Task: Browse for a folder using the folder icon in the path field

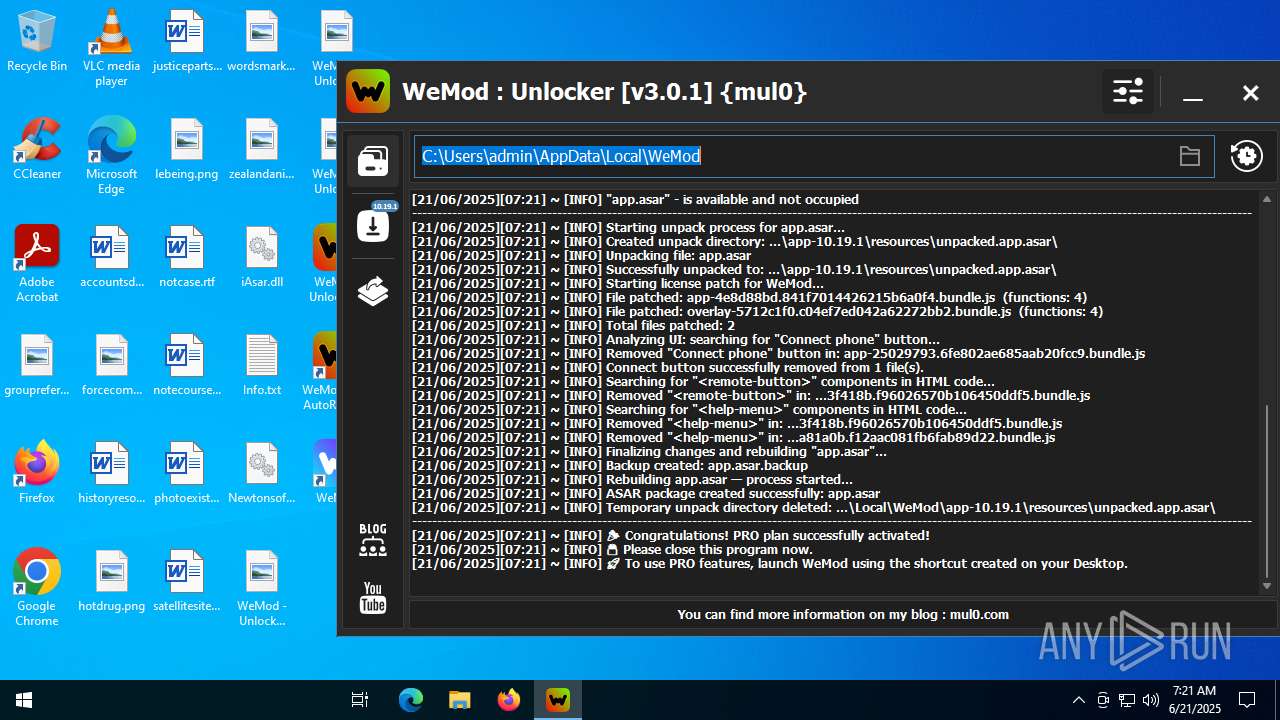Action: 1189,156
